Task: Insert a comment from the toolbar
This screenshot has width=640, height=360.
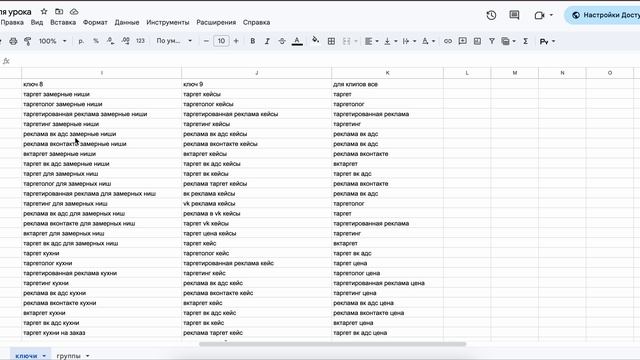Action: click(462, 41)
